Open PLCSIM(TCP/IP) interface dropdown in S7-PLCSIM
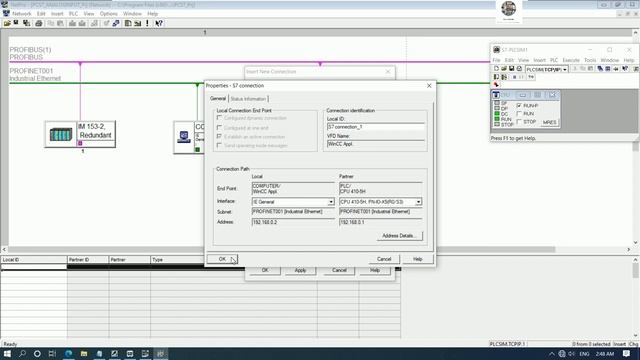This screenshot has height=360, width=640. [564, 69]
